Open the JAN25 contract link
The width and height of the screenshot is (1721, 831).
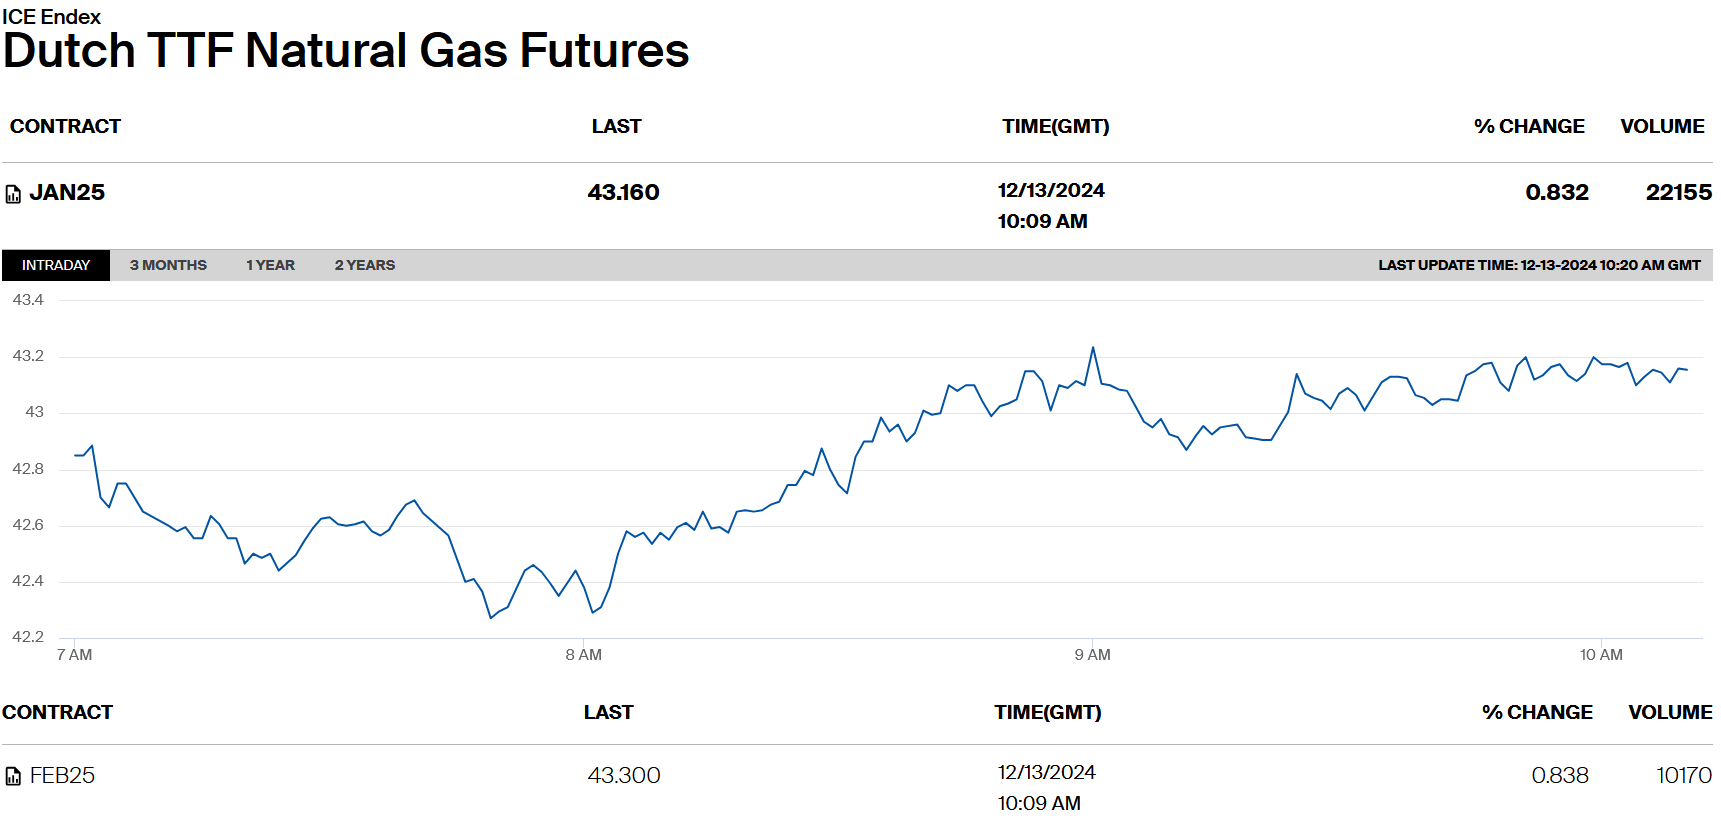pos(67,192)
